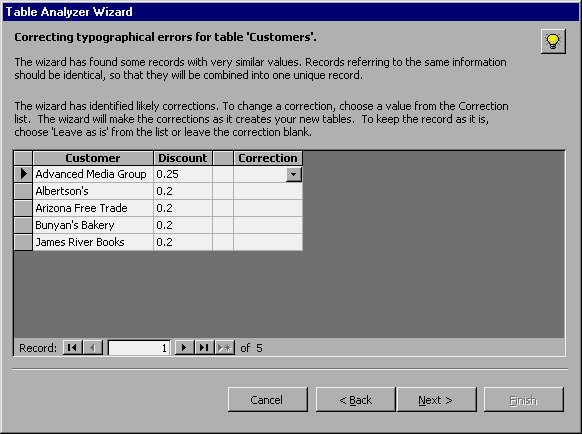Click the Discount column header
Image resolution: width=582 pixels, height=434 pixels.
pyautogui.click(x=183, y=158)
